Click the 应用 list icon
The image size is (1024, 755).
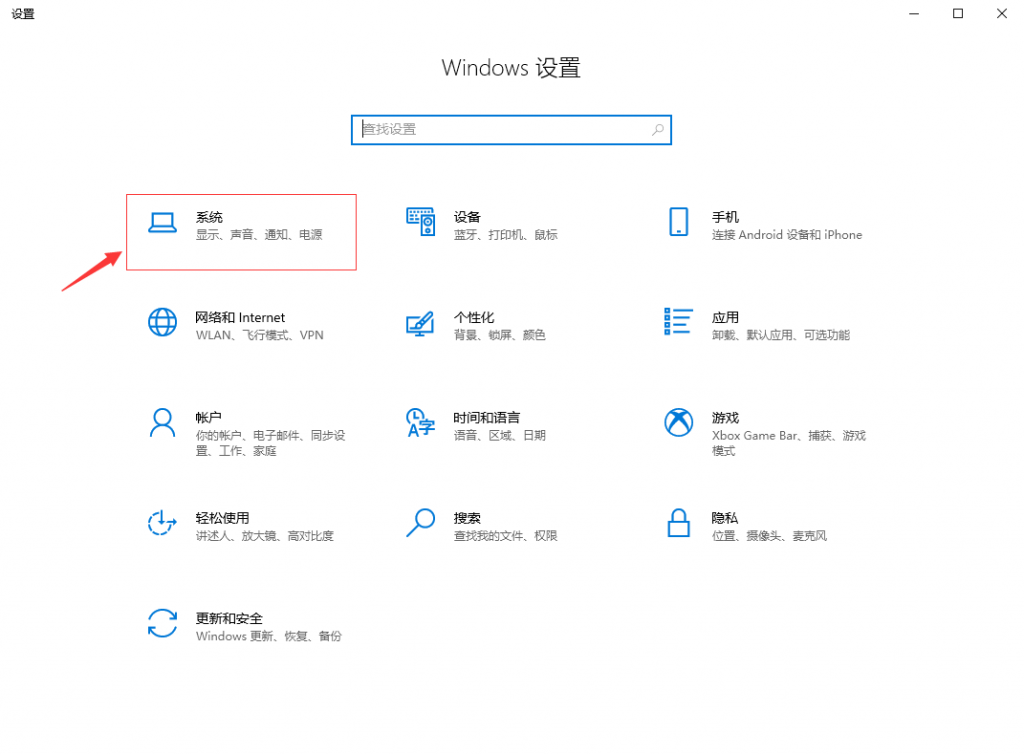[679, 321]
